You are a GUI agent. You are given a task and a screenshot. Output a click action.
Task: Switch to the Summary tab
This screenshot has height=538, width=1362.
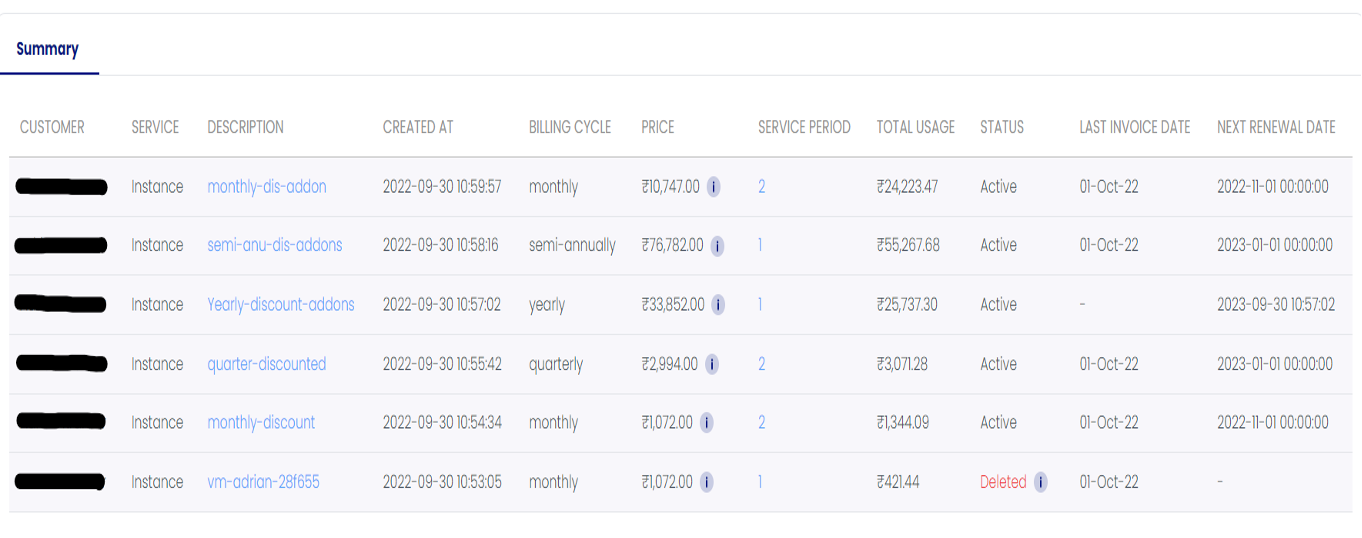click(47, 49)
